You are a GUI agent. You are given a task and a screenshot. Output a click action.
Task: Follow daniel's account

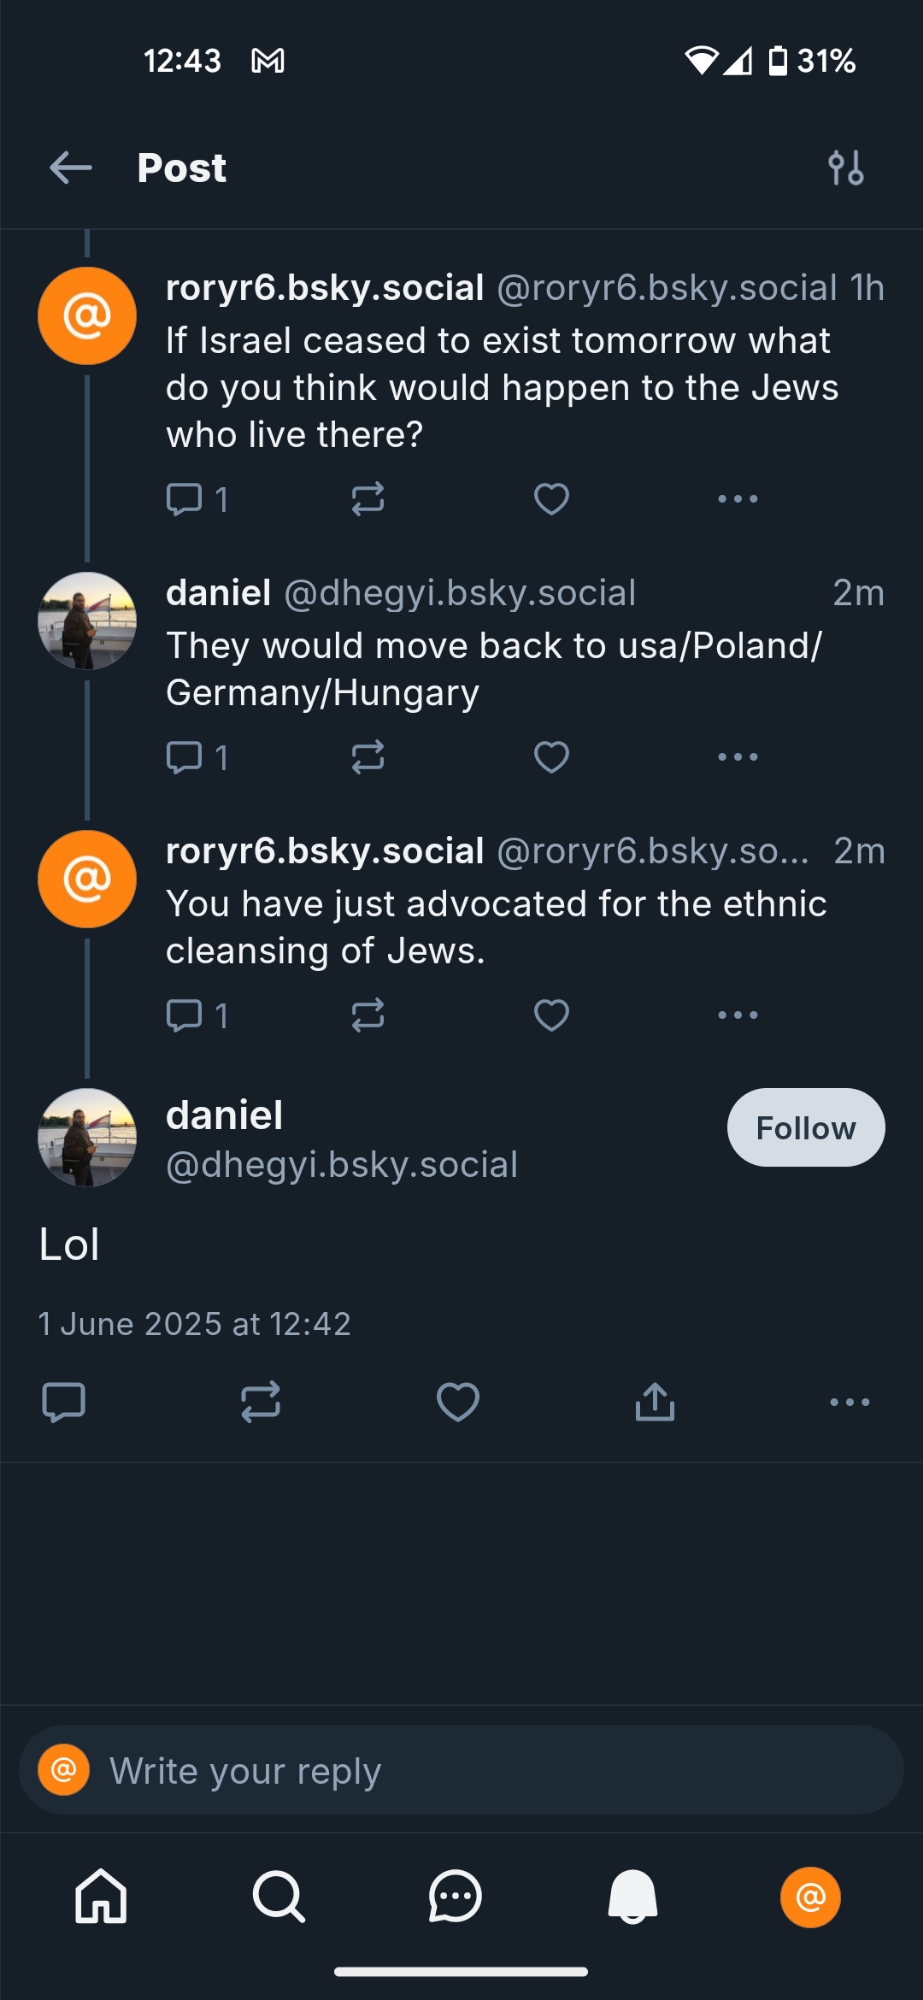click(x=805, y=1128)
